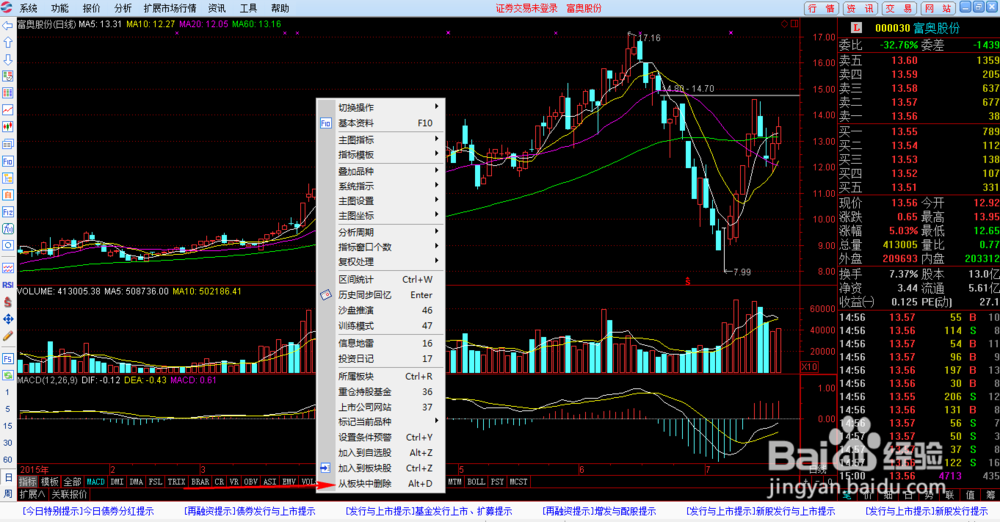Switch to weekly period 周 button
The height and width of the screenshot is (522, 1000).
[x=8, y=494]
